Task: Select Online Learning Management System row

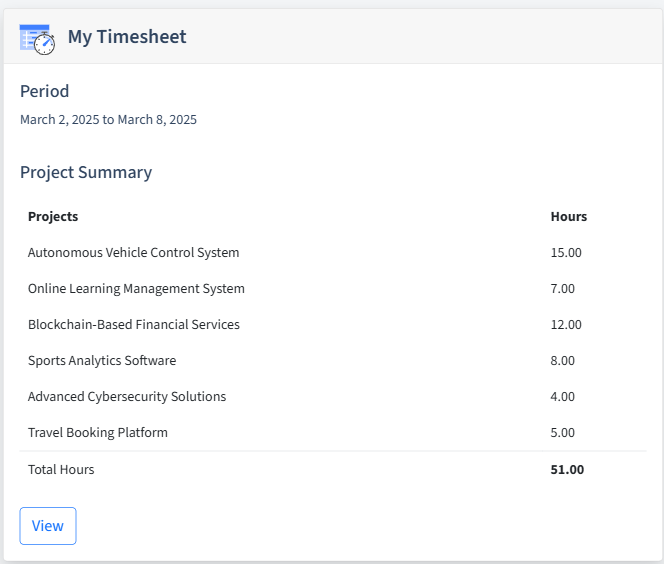Action: [x=333, y=288]
